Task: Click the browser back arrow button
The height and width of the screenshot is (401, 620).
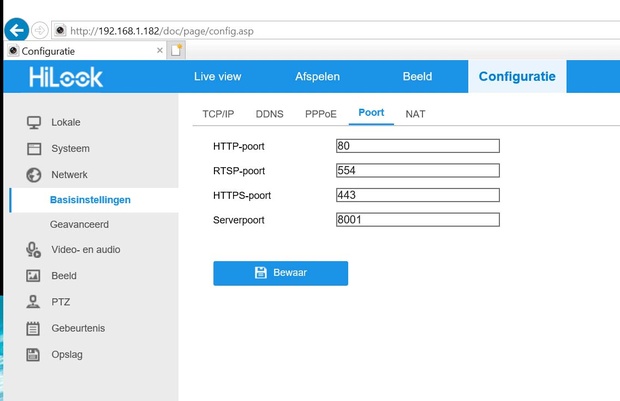Action: point(16,30)
